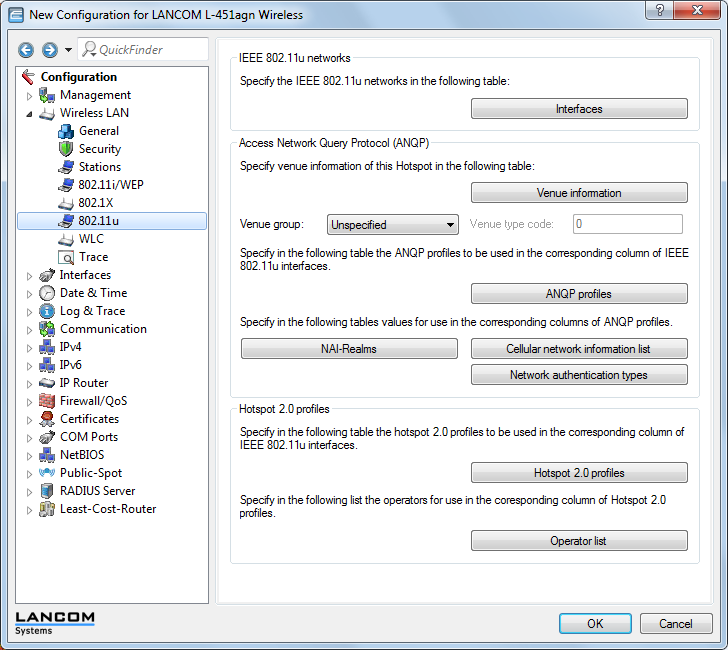Select the Certificates ribbon icon
The image size is (728, 650).
pyautogui.click(x=47, y=419)
